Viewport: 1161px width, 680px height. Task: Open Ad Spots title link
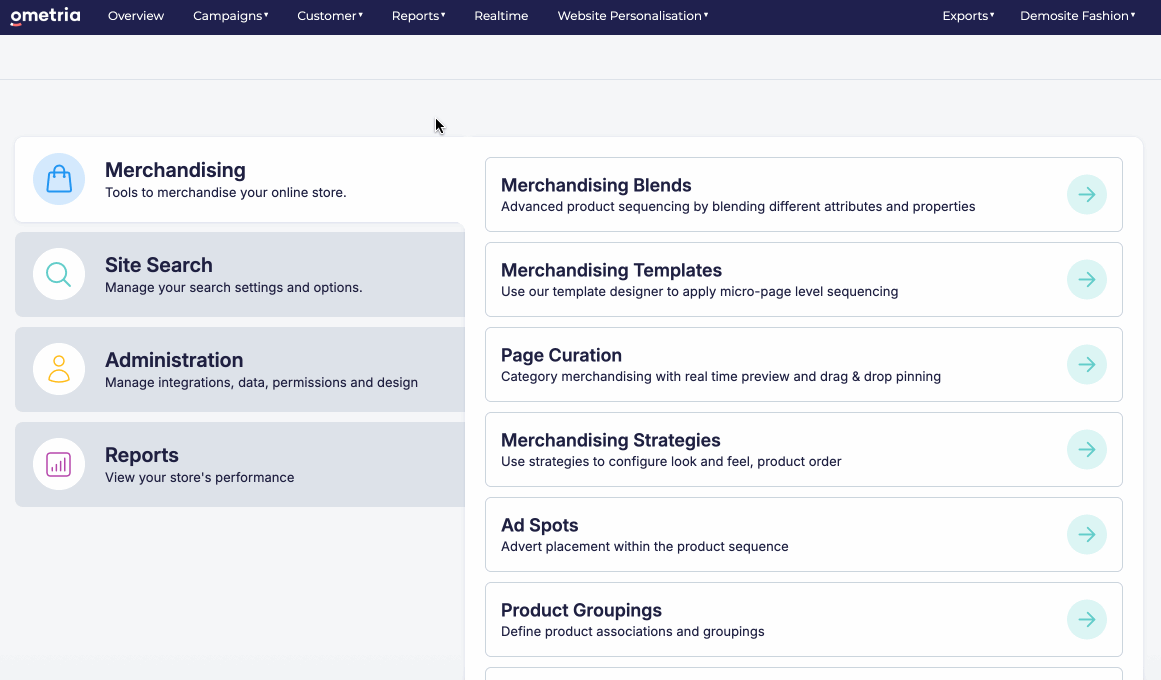tap(540, 525)
